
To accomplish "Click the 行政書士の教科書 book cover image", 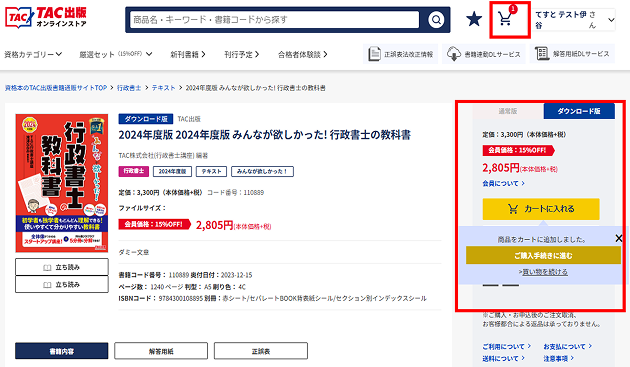I will tap(62, 183).
